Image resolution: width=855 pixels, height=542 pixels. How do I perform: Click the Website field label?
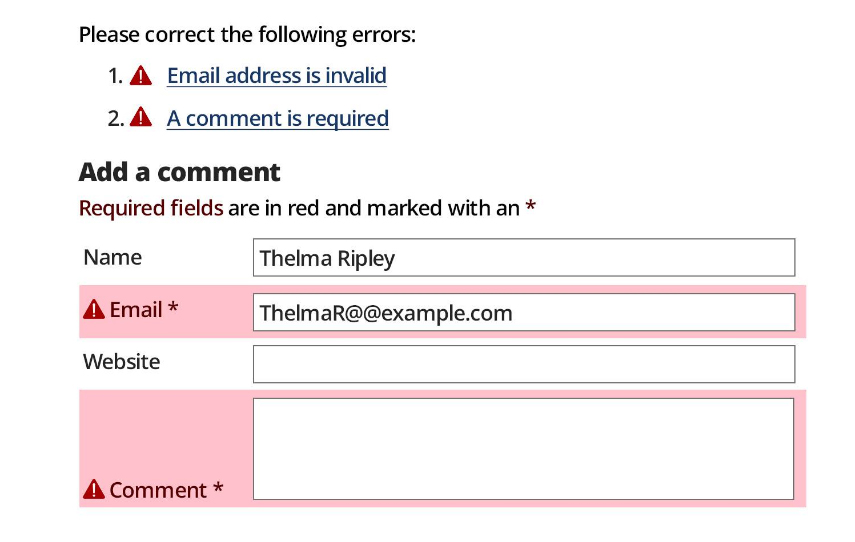click(122, 362)
